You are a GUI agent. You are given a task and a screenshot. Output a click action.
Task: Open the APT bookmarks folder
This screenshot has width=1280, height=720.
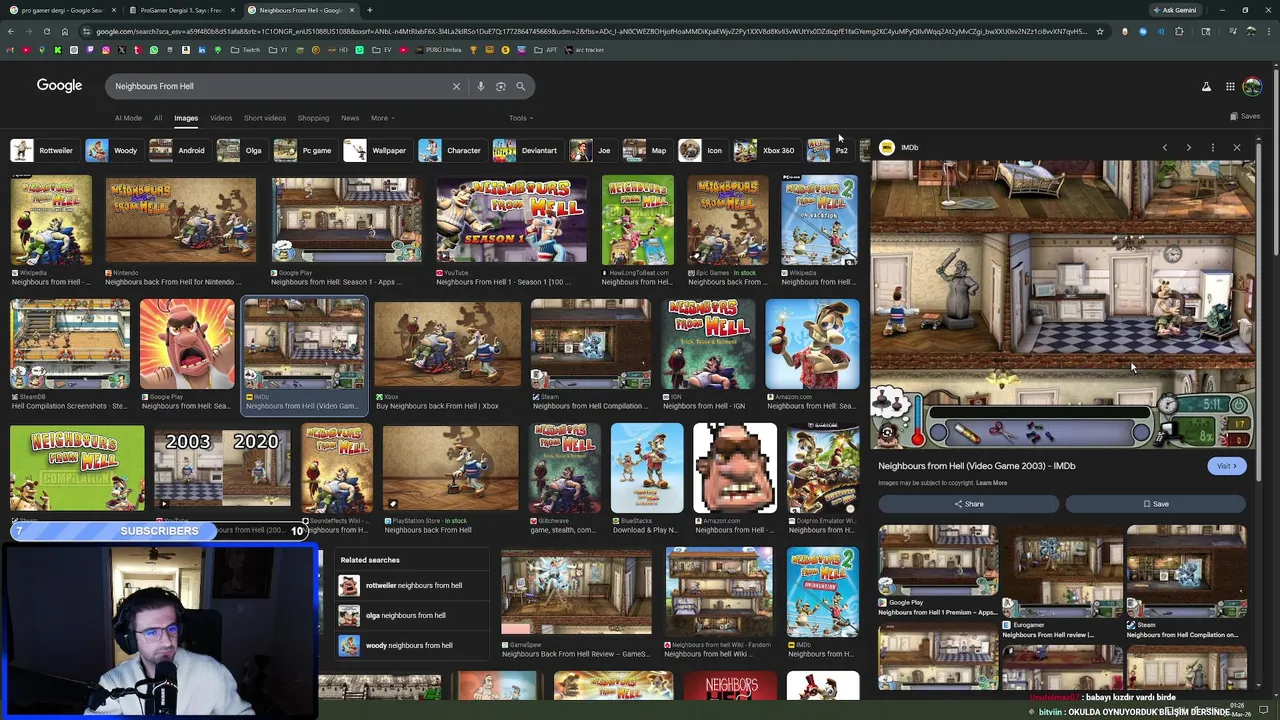tap(546, 50)
